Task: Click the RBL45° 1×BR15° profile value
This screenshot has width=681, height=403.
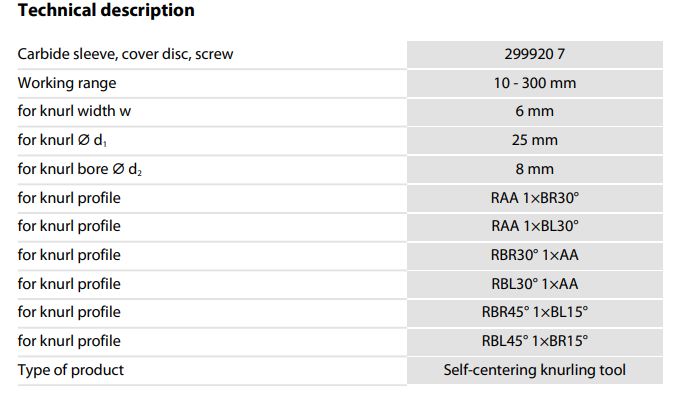Action: coord(534,341)
